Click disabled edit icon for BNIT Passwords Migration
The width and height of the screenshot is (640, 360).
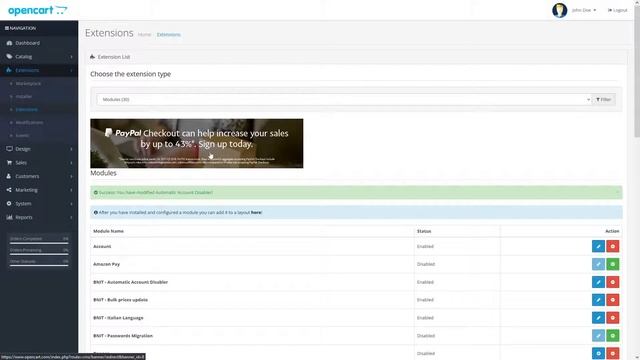point(598,336)
